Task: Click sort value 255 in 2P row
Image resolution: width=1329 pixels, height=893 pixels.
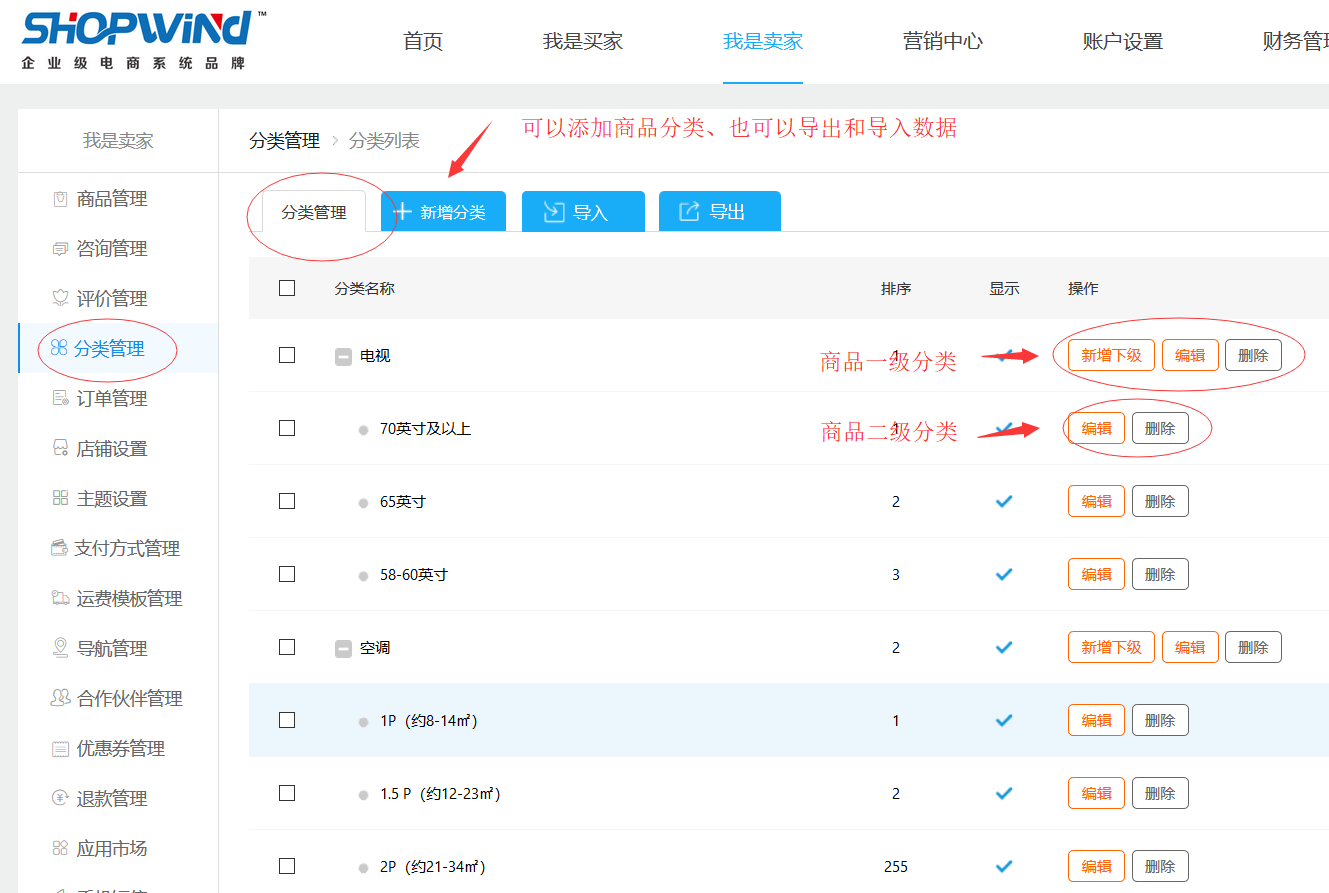Action: tap(896, 866)
